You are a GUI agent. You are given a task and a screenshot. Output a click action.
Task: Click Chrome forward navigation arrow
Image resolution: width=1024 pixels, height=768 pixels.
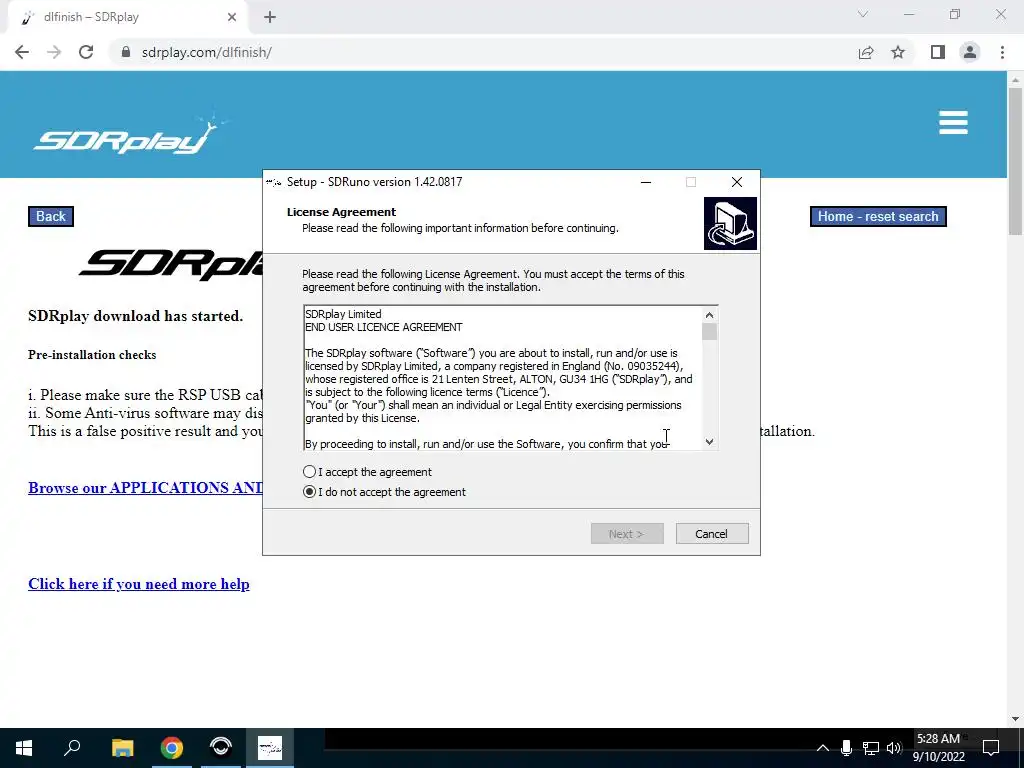54,52
